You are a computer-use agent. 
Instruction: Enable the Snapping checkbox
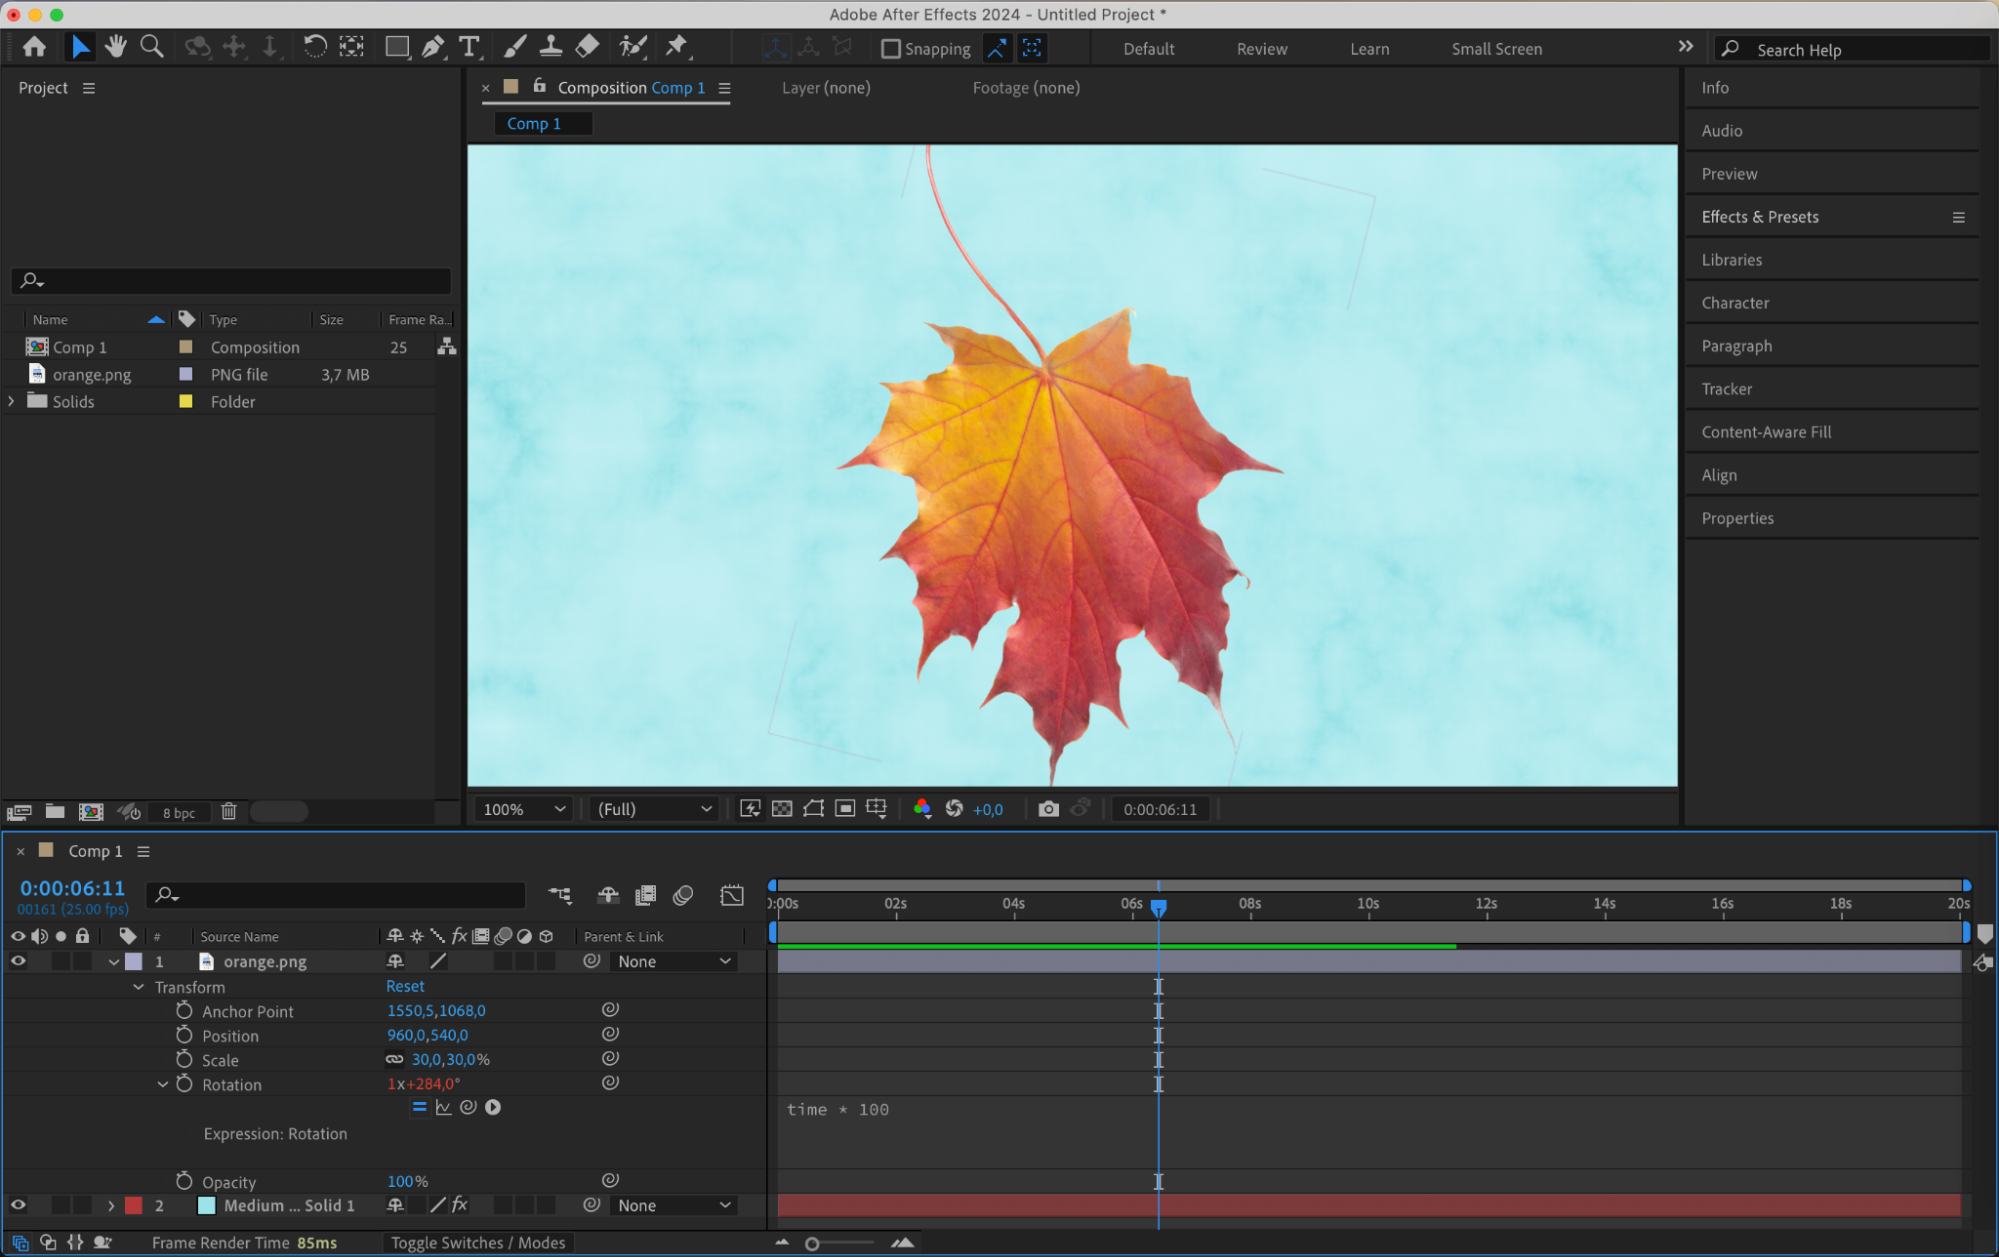[x=890, y=49]
